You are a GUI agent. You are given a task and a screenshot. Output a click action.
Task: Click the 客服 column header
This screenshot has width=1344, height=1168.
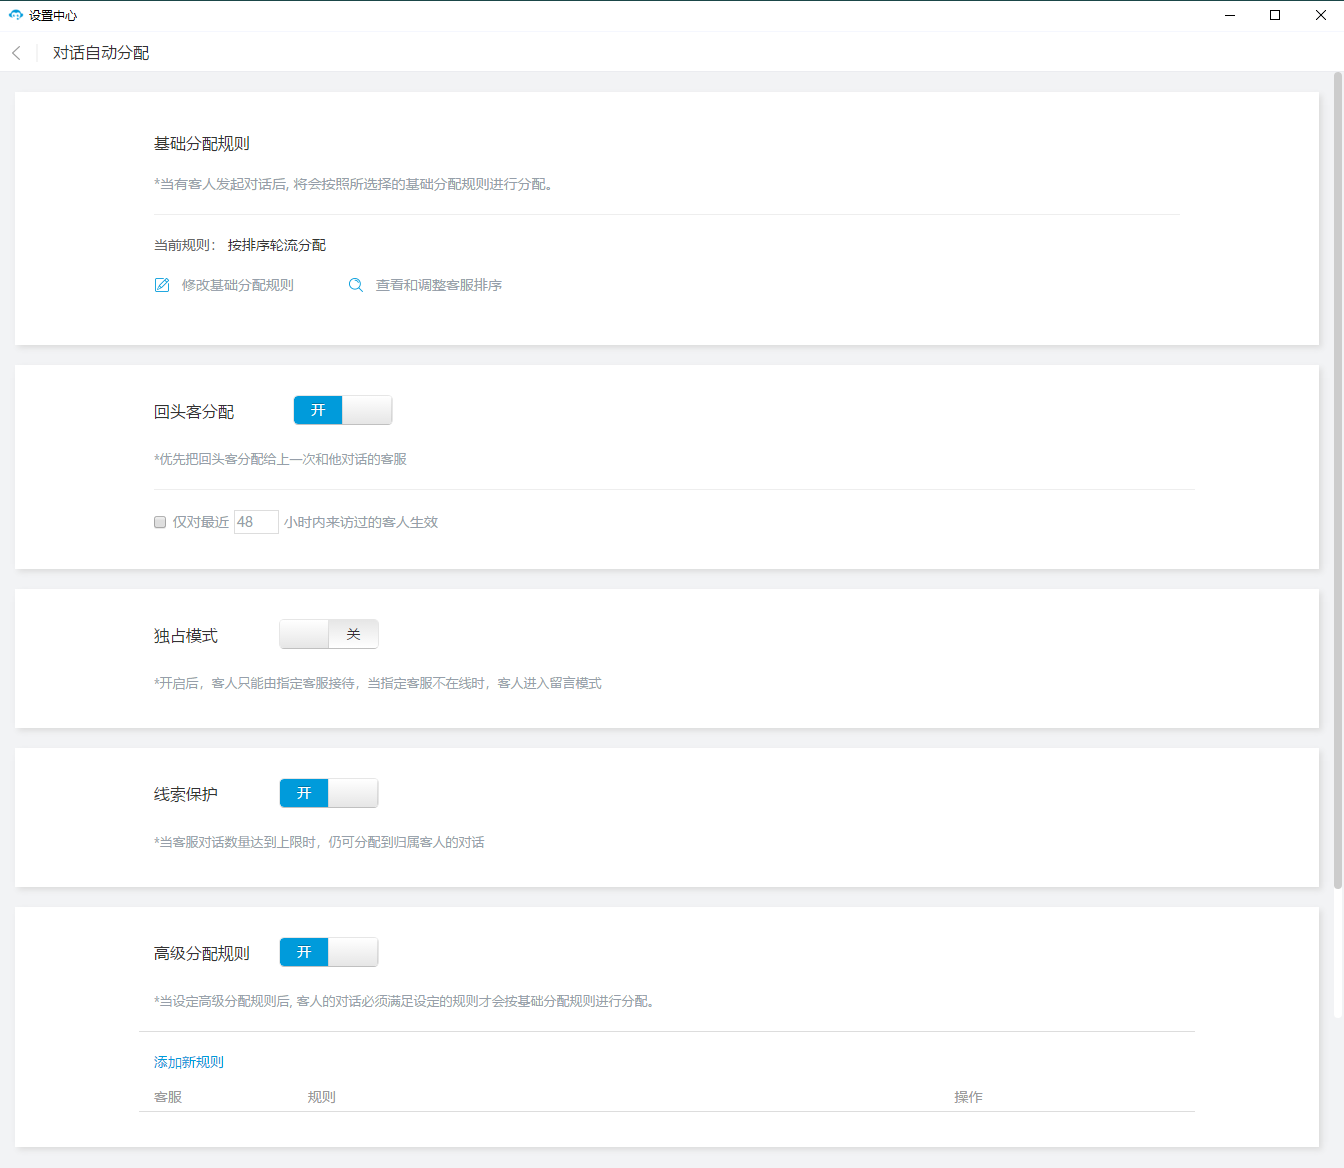[x=168, y=1097]
